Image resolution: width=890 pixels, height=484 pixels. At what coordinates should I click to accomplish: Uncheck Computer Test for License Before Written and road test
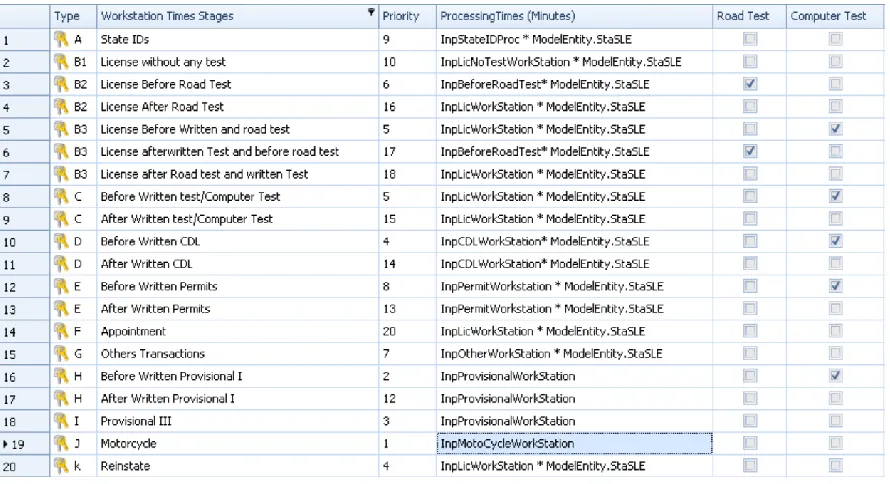[836, 129]
